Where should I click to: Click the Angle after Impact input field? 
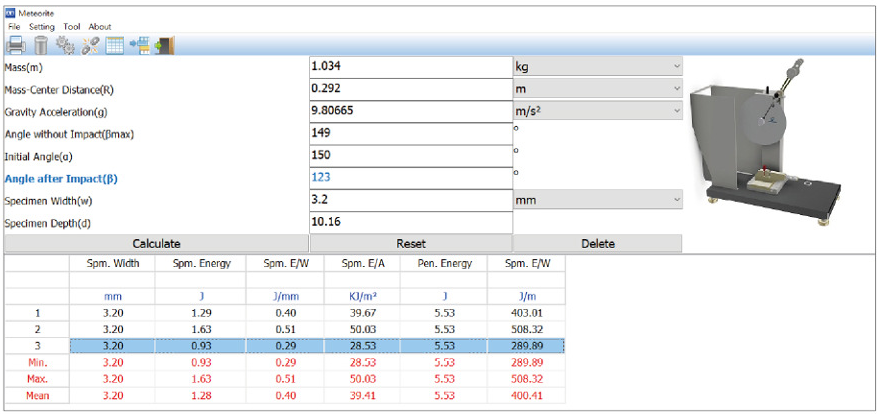point(411,178)
